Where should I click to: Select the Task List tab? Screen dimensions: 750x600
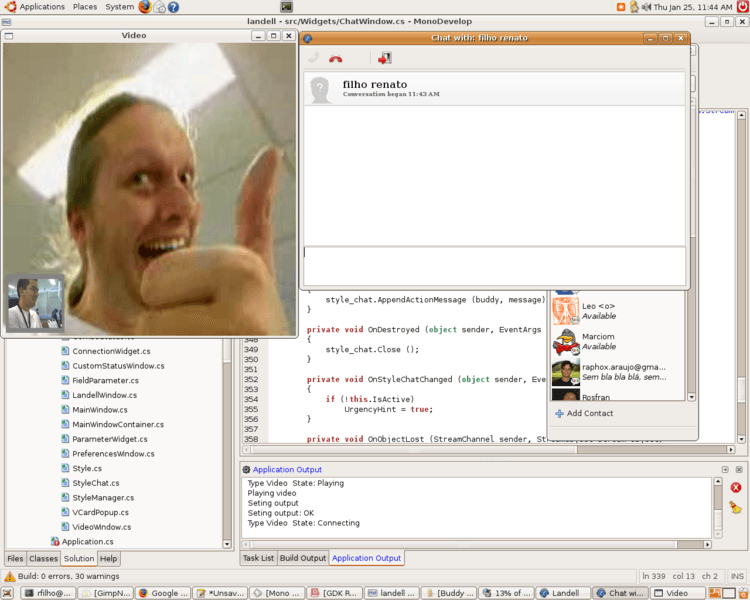pyautogui.click(x=258, y=558)
